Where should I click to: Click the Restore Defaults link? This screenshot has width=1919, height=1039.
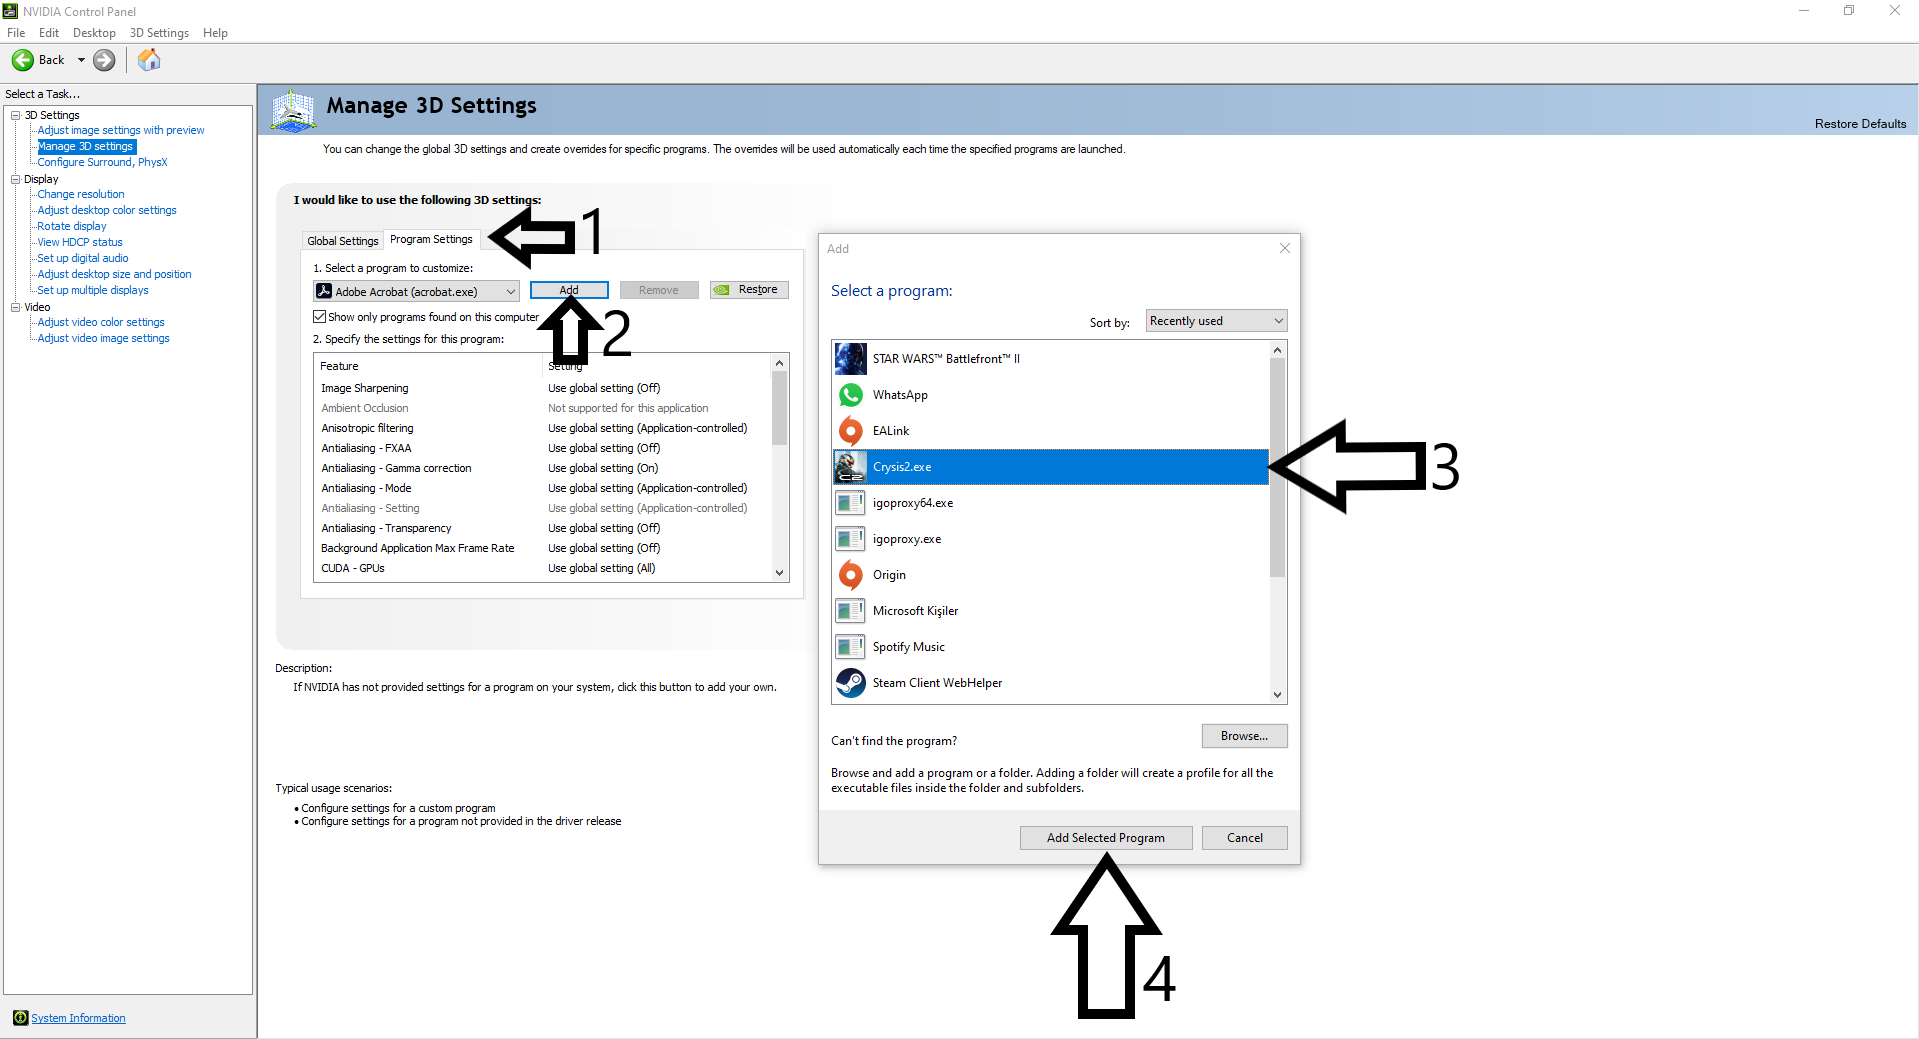coord(1860,124)
